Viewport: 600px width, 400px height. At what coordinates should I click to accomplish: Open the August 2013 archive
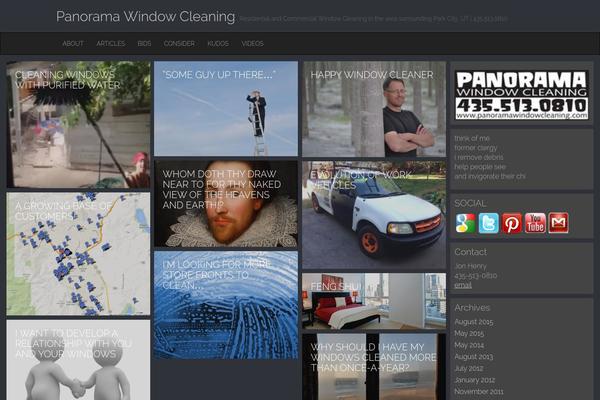[x=474, y=357]
